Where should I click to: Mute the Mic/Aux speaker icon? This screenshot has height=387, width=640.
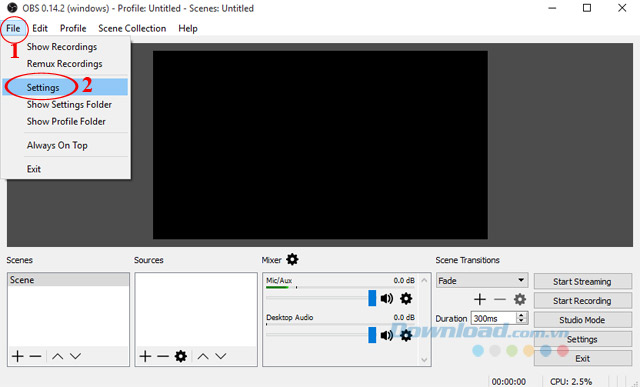click(x=387, y=299)
